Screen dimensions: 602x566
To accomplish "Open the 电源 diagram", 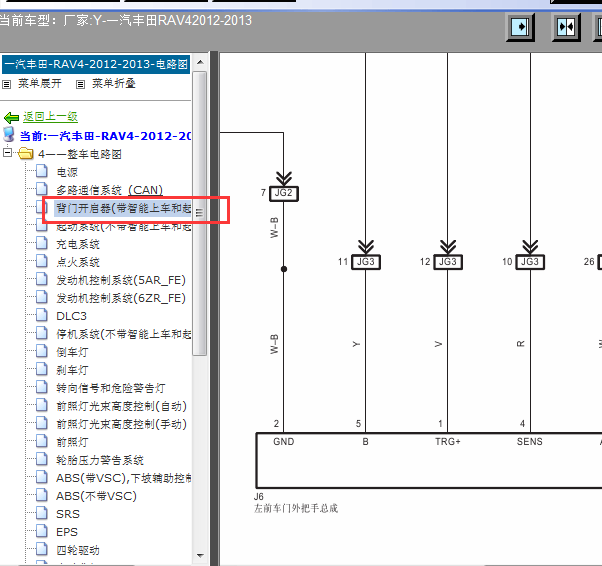I will tap(67, 172).
